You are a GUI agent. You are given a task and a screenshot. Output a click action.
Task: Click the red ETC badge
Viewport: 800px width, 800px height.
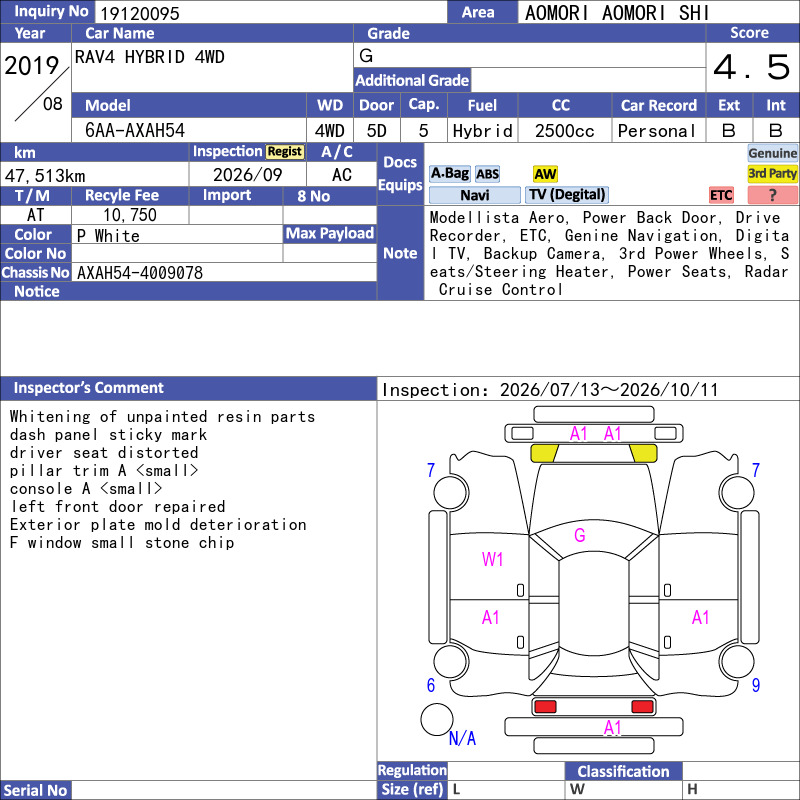pyautogui.click(x=721, y=195)
